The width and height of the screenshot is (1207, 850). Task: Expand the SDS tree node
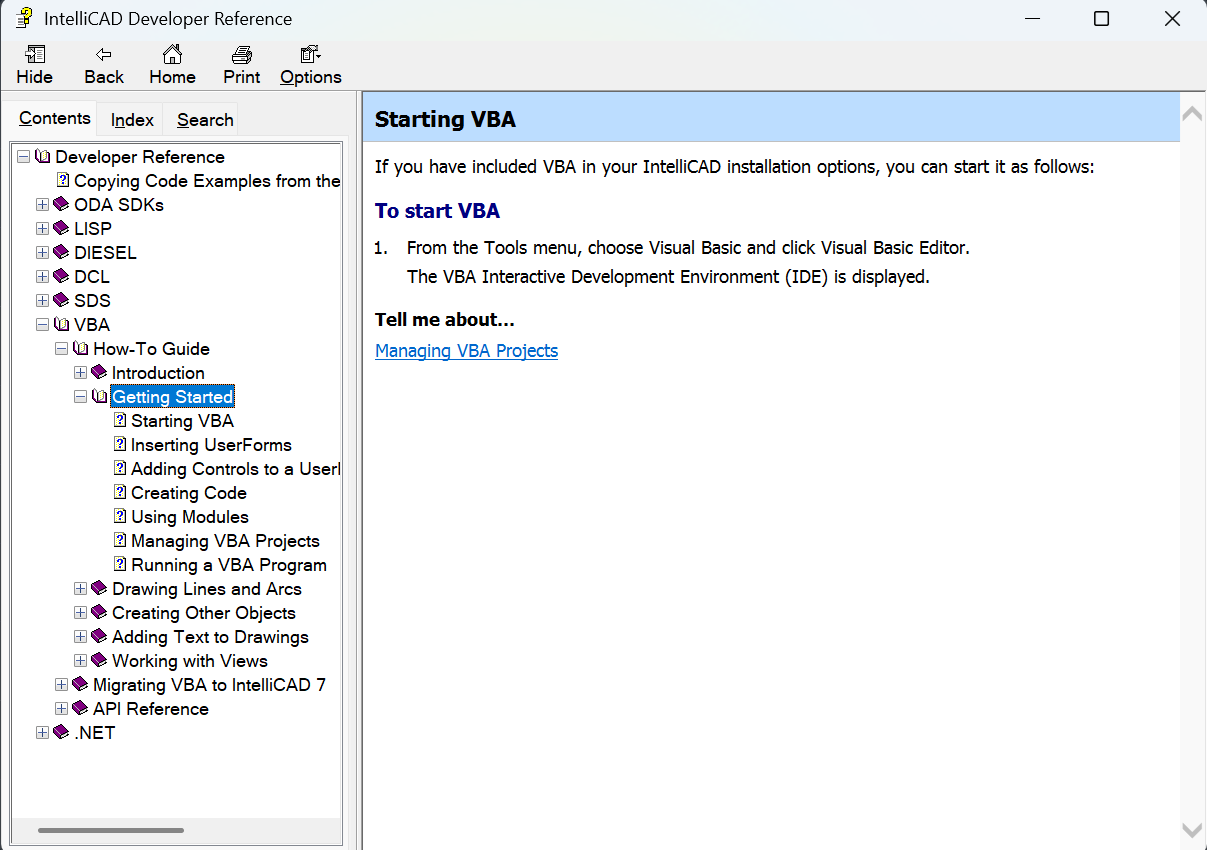[x=42, y=300]
